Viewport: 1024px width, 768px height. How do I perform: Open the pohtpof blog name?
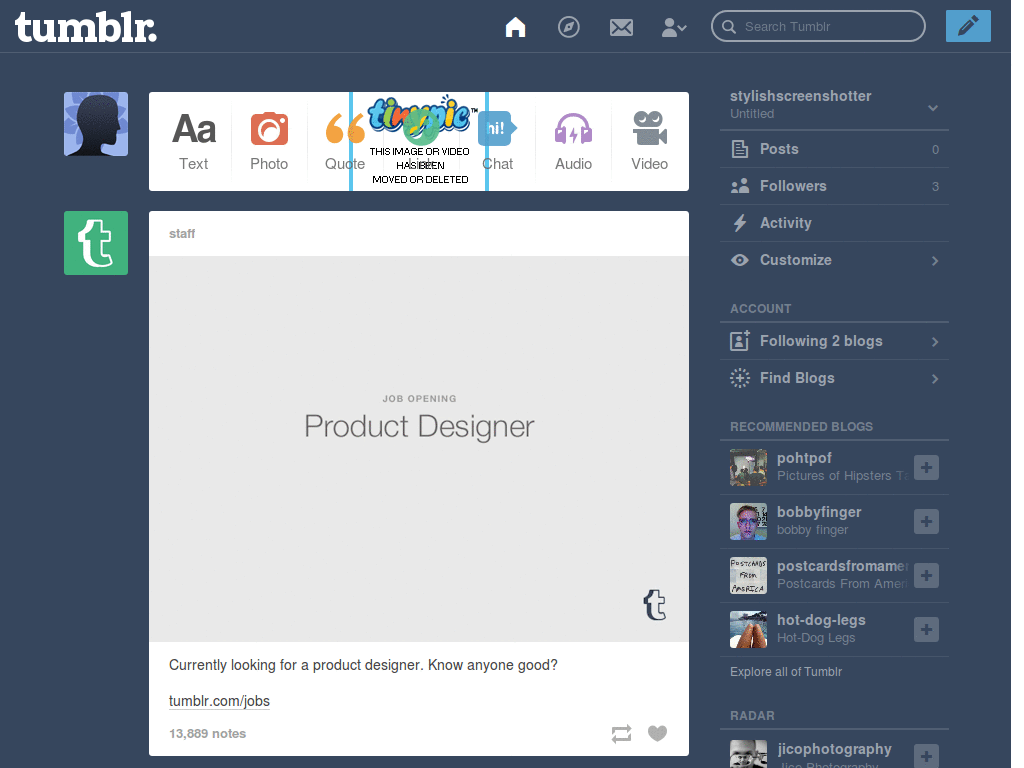pos(804,458)
